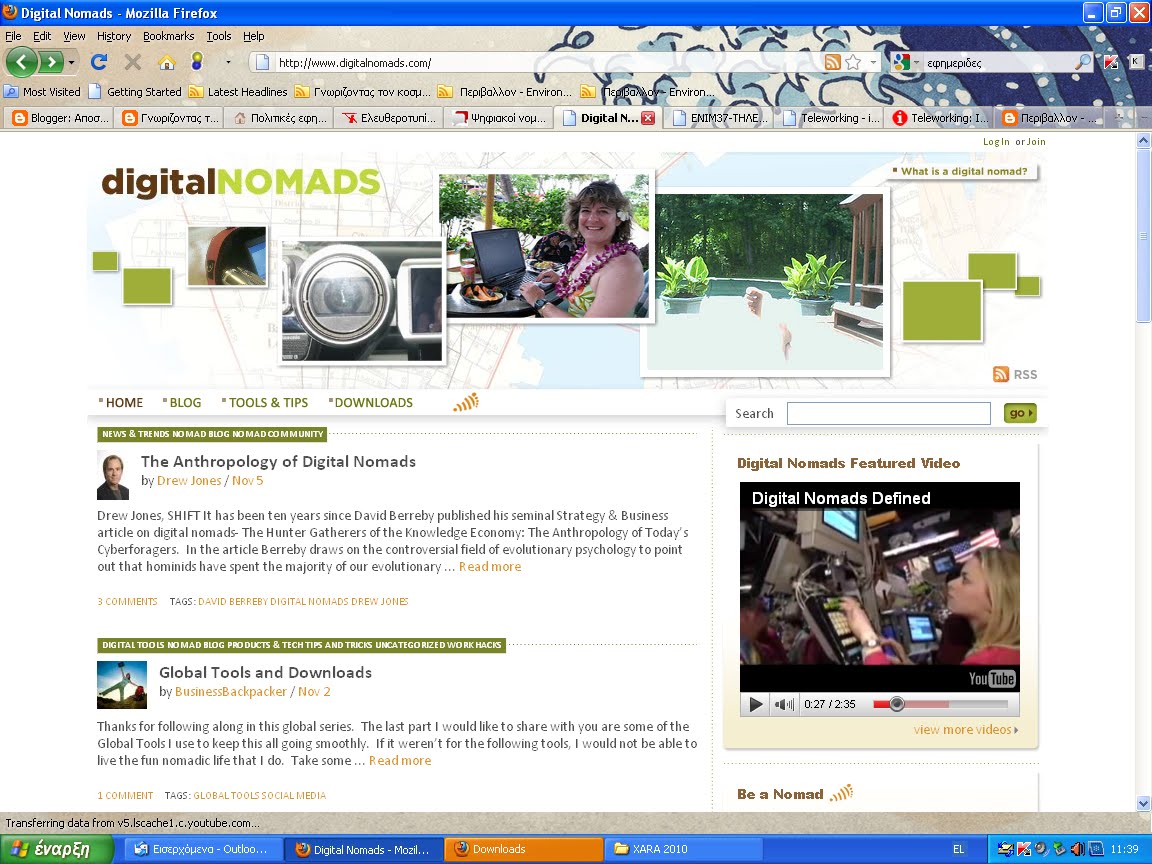Image resolution: width=1152 pixels, height=864 pixels.
Task: Go to the Home page icon
Action: 167,62
